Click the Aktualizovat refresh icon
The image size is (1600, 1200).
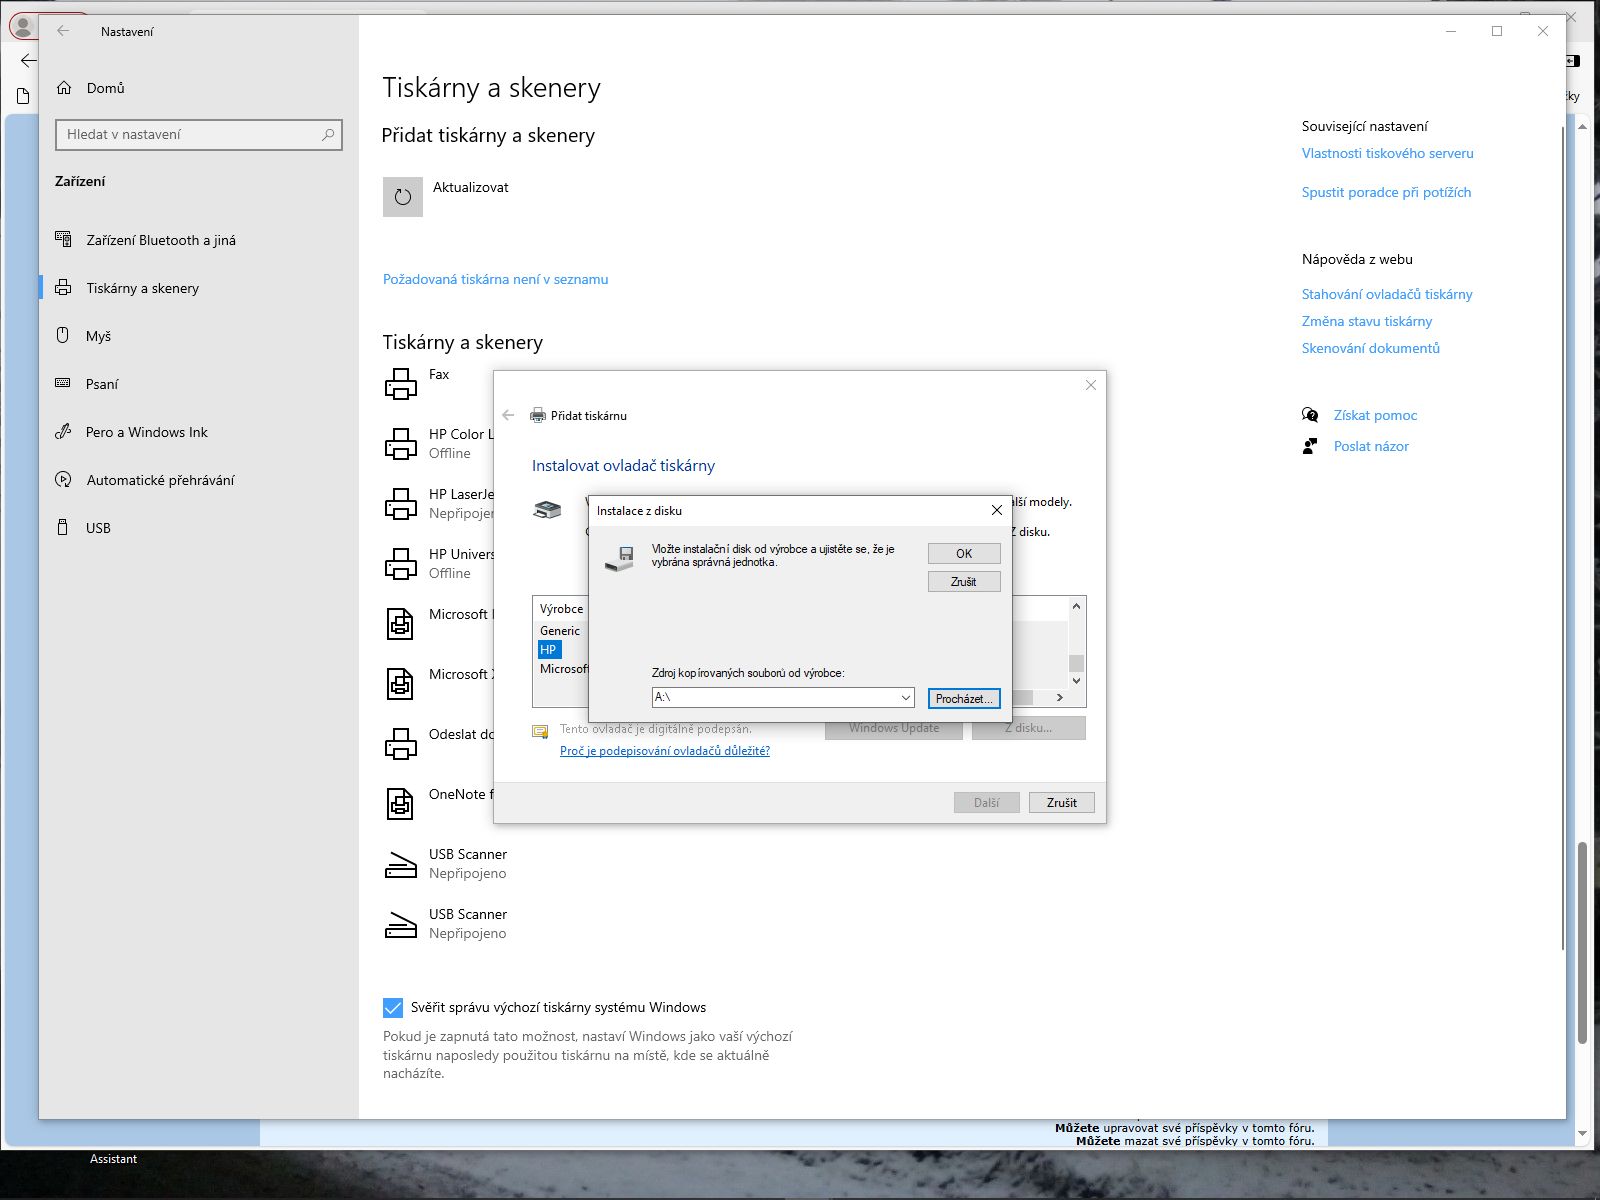(402, 197)
